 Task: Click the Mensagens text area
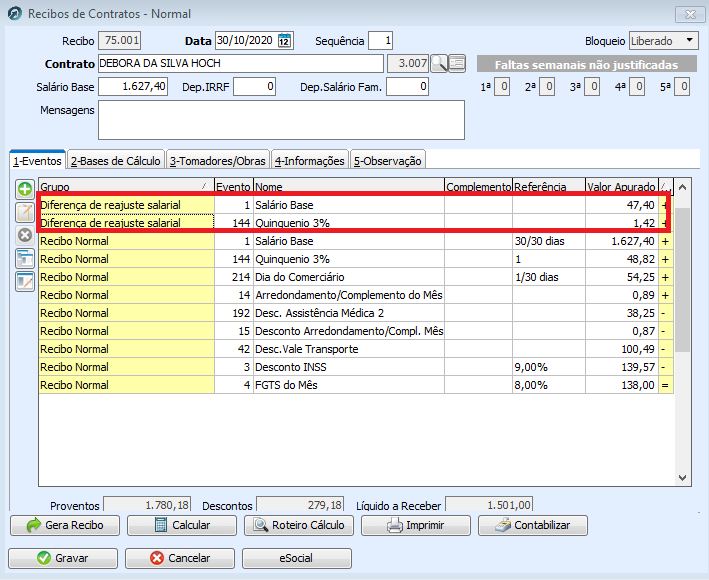281,120
